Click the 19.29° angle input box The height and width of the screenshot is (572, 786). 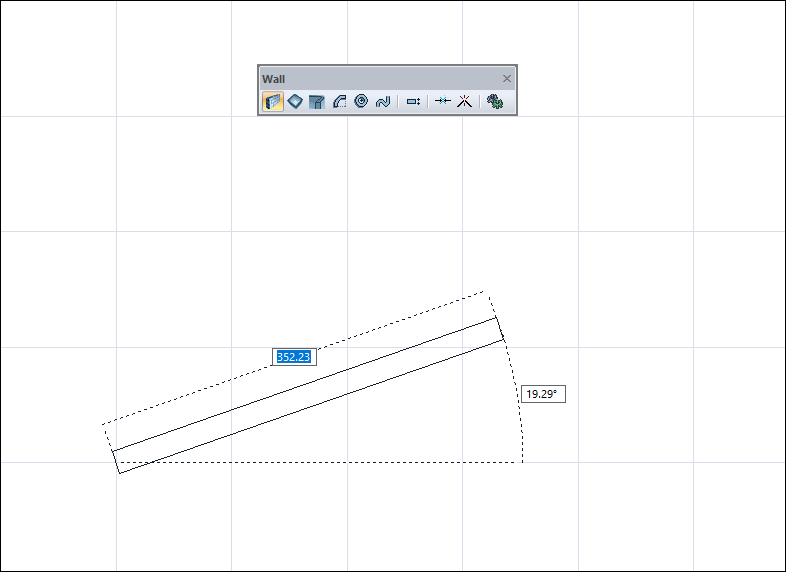pyautogui.click(x=543, y=394)
